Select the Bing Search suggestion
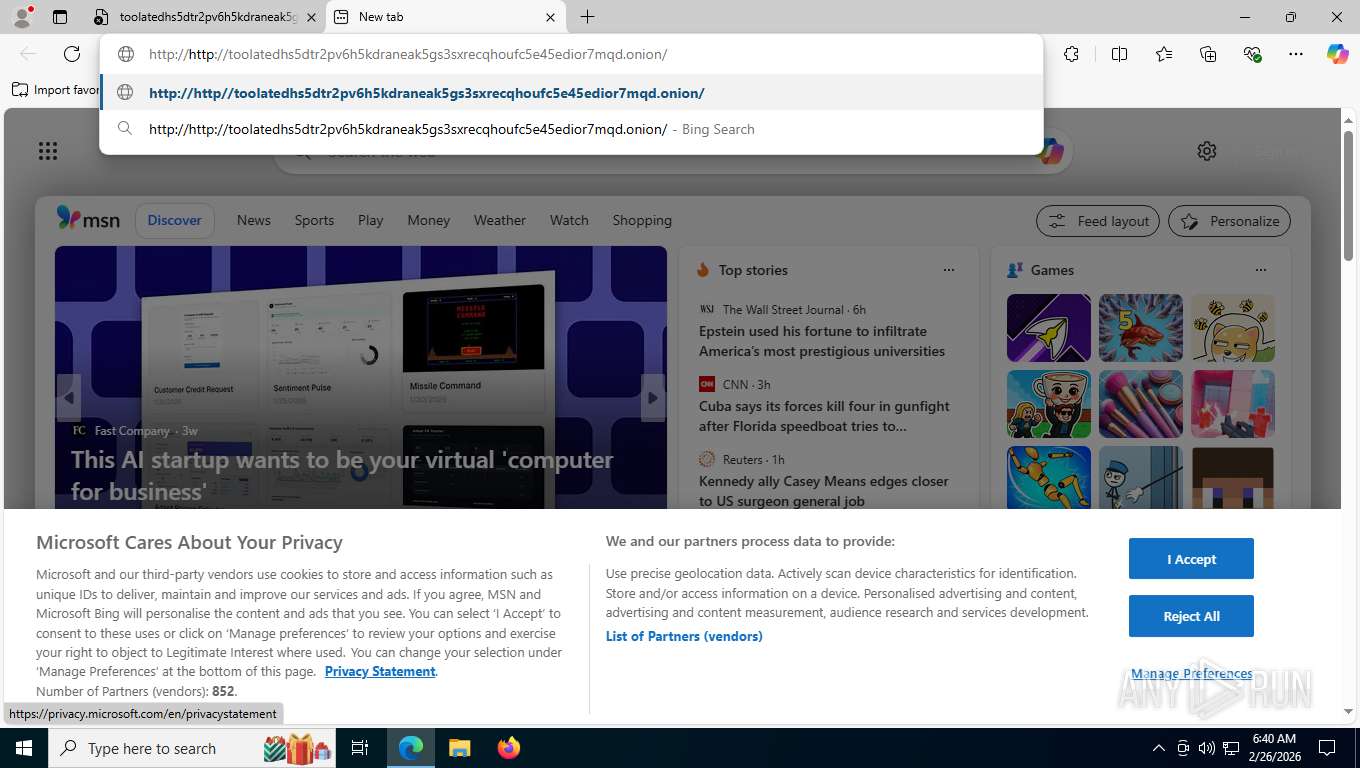The width and height of the screenshot is (1360, 768). [x=571, y=129]
